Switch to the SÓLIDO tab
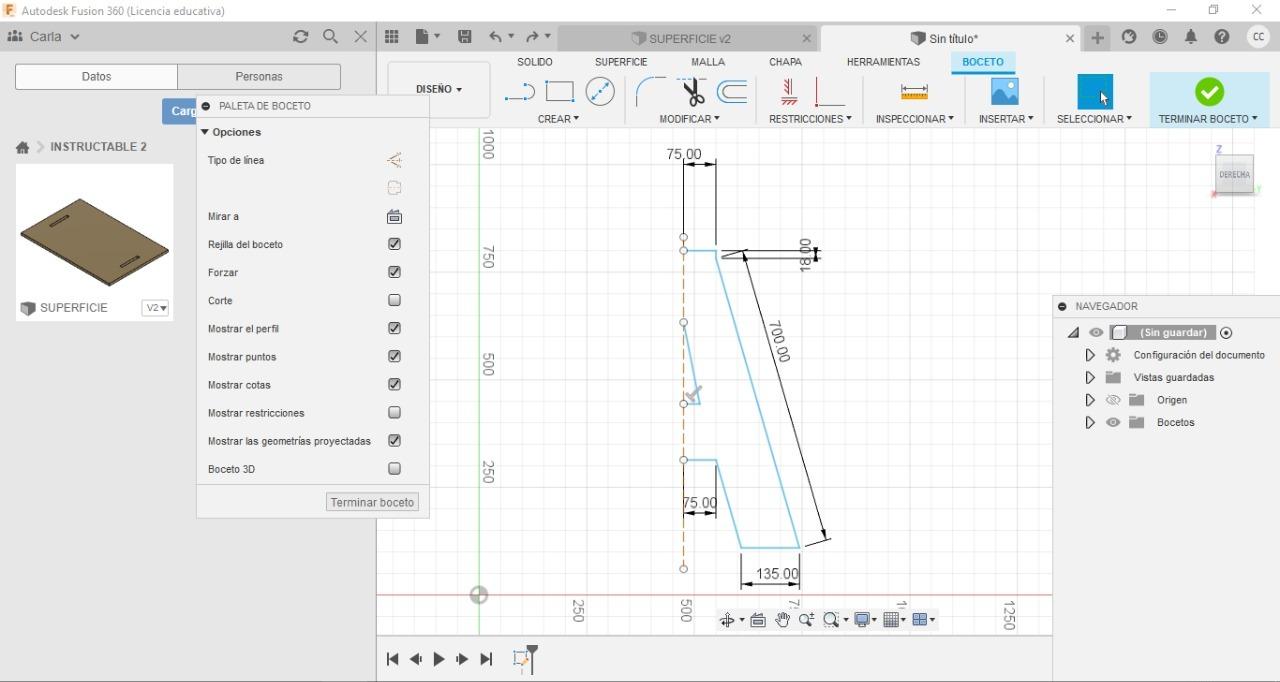The height and width of the screenshot is (682, 1280). point(535,62)
